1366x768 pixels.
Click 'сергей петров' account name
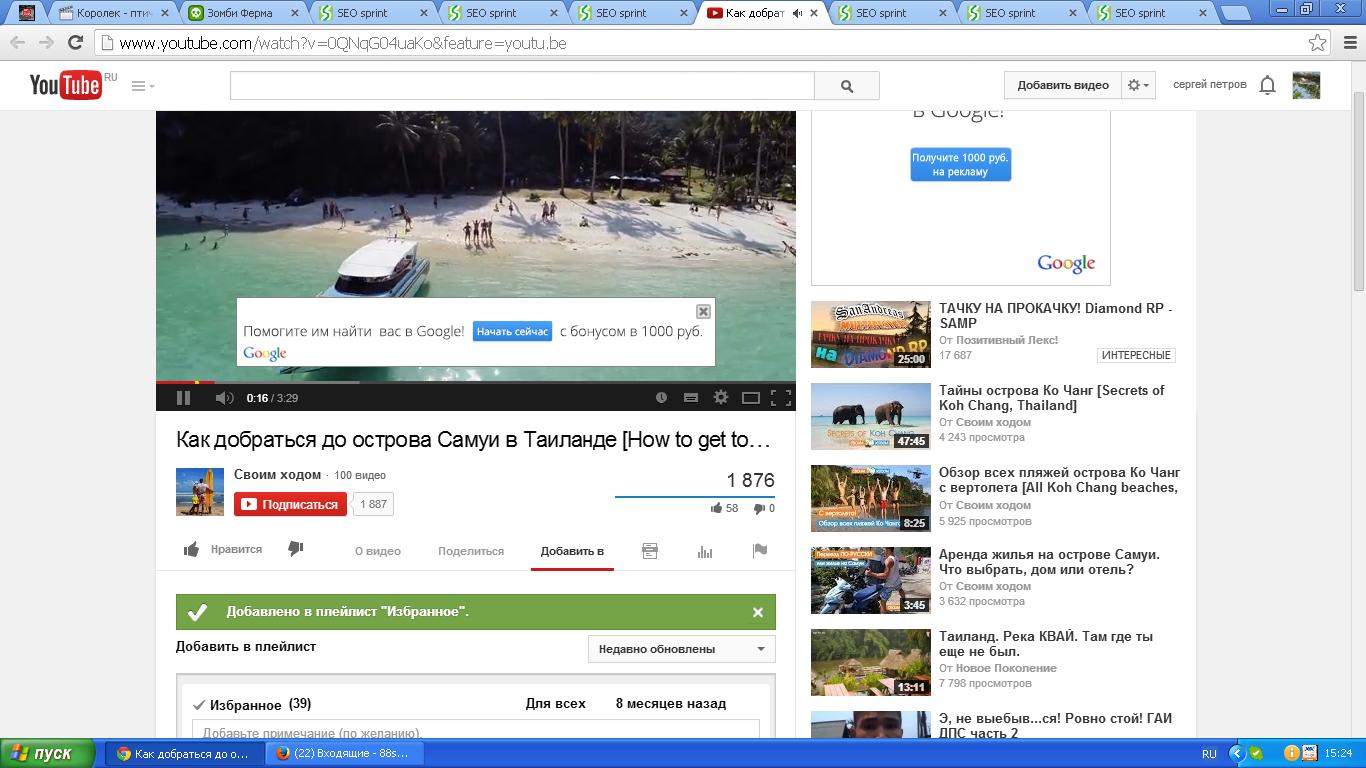click(x=1209, y=85)
